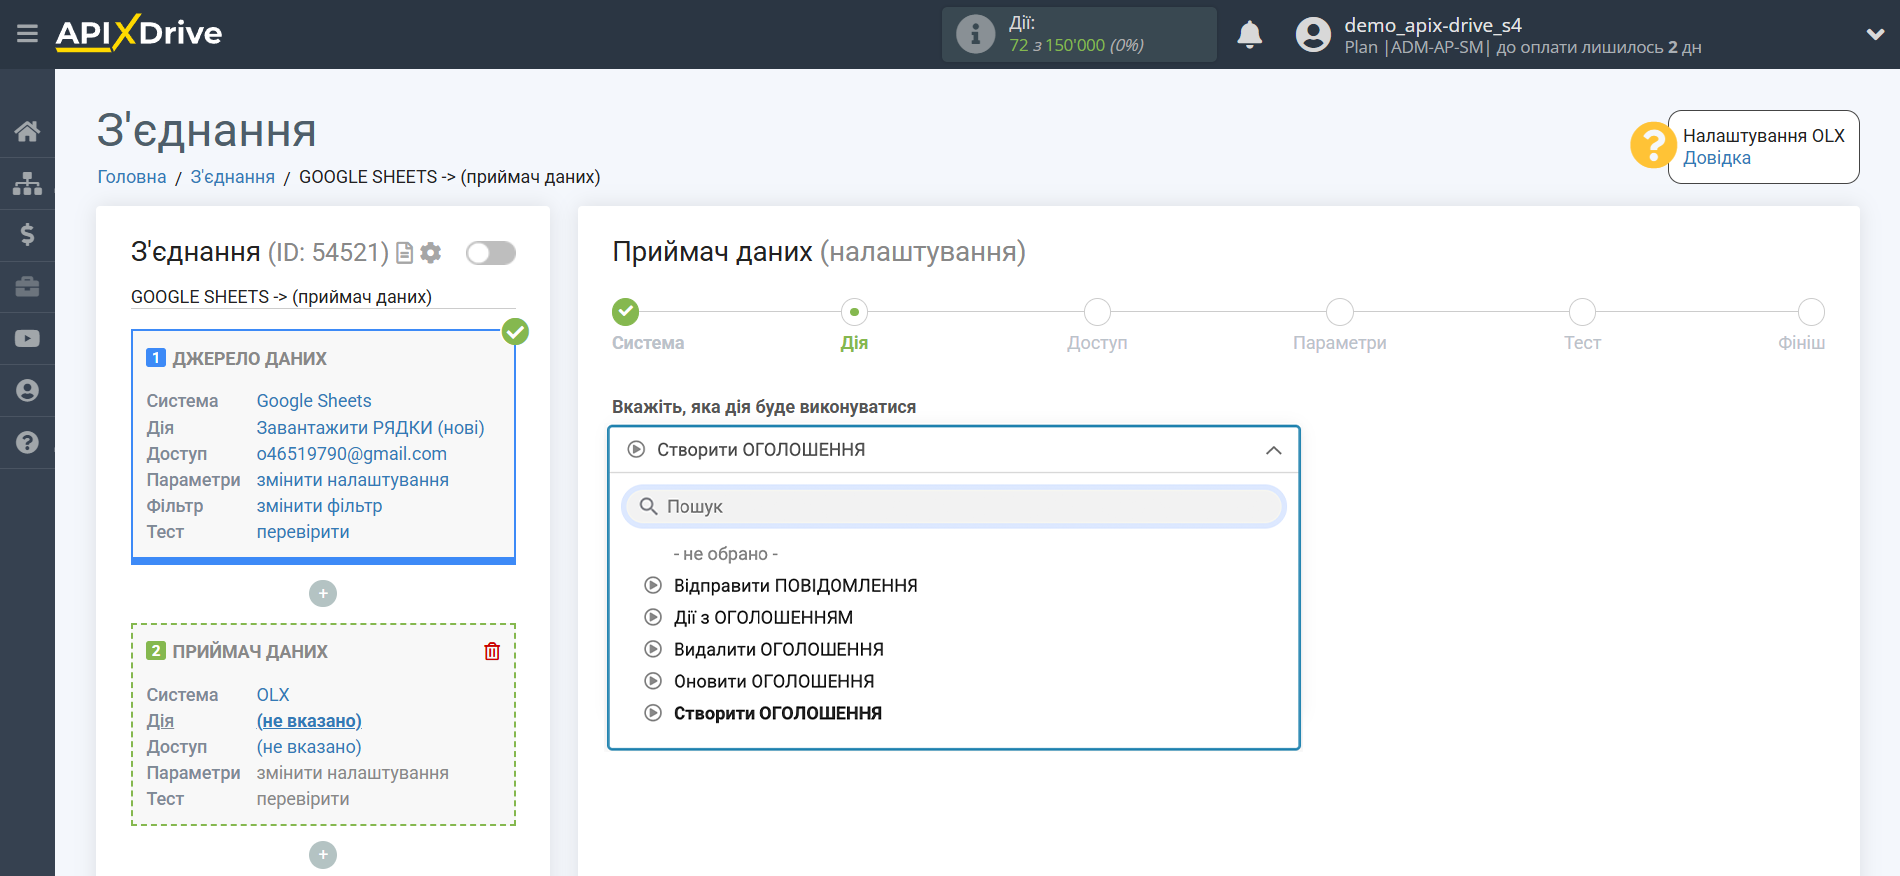Click plus button below data receiver

tap(323, 855)
